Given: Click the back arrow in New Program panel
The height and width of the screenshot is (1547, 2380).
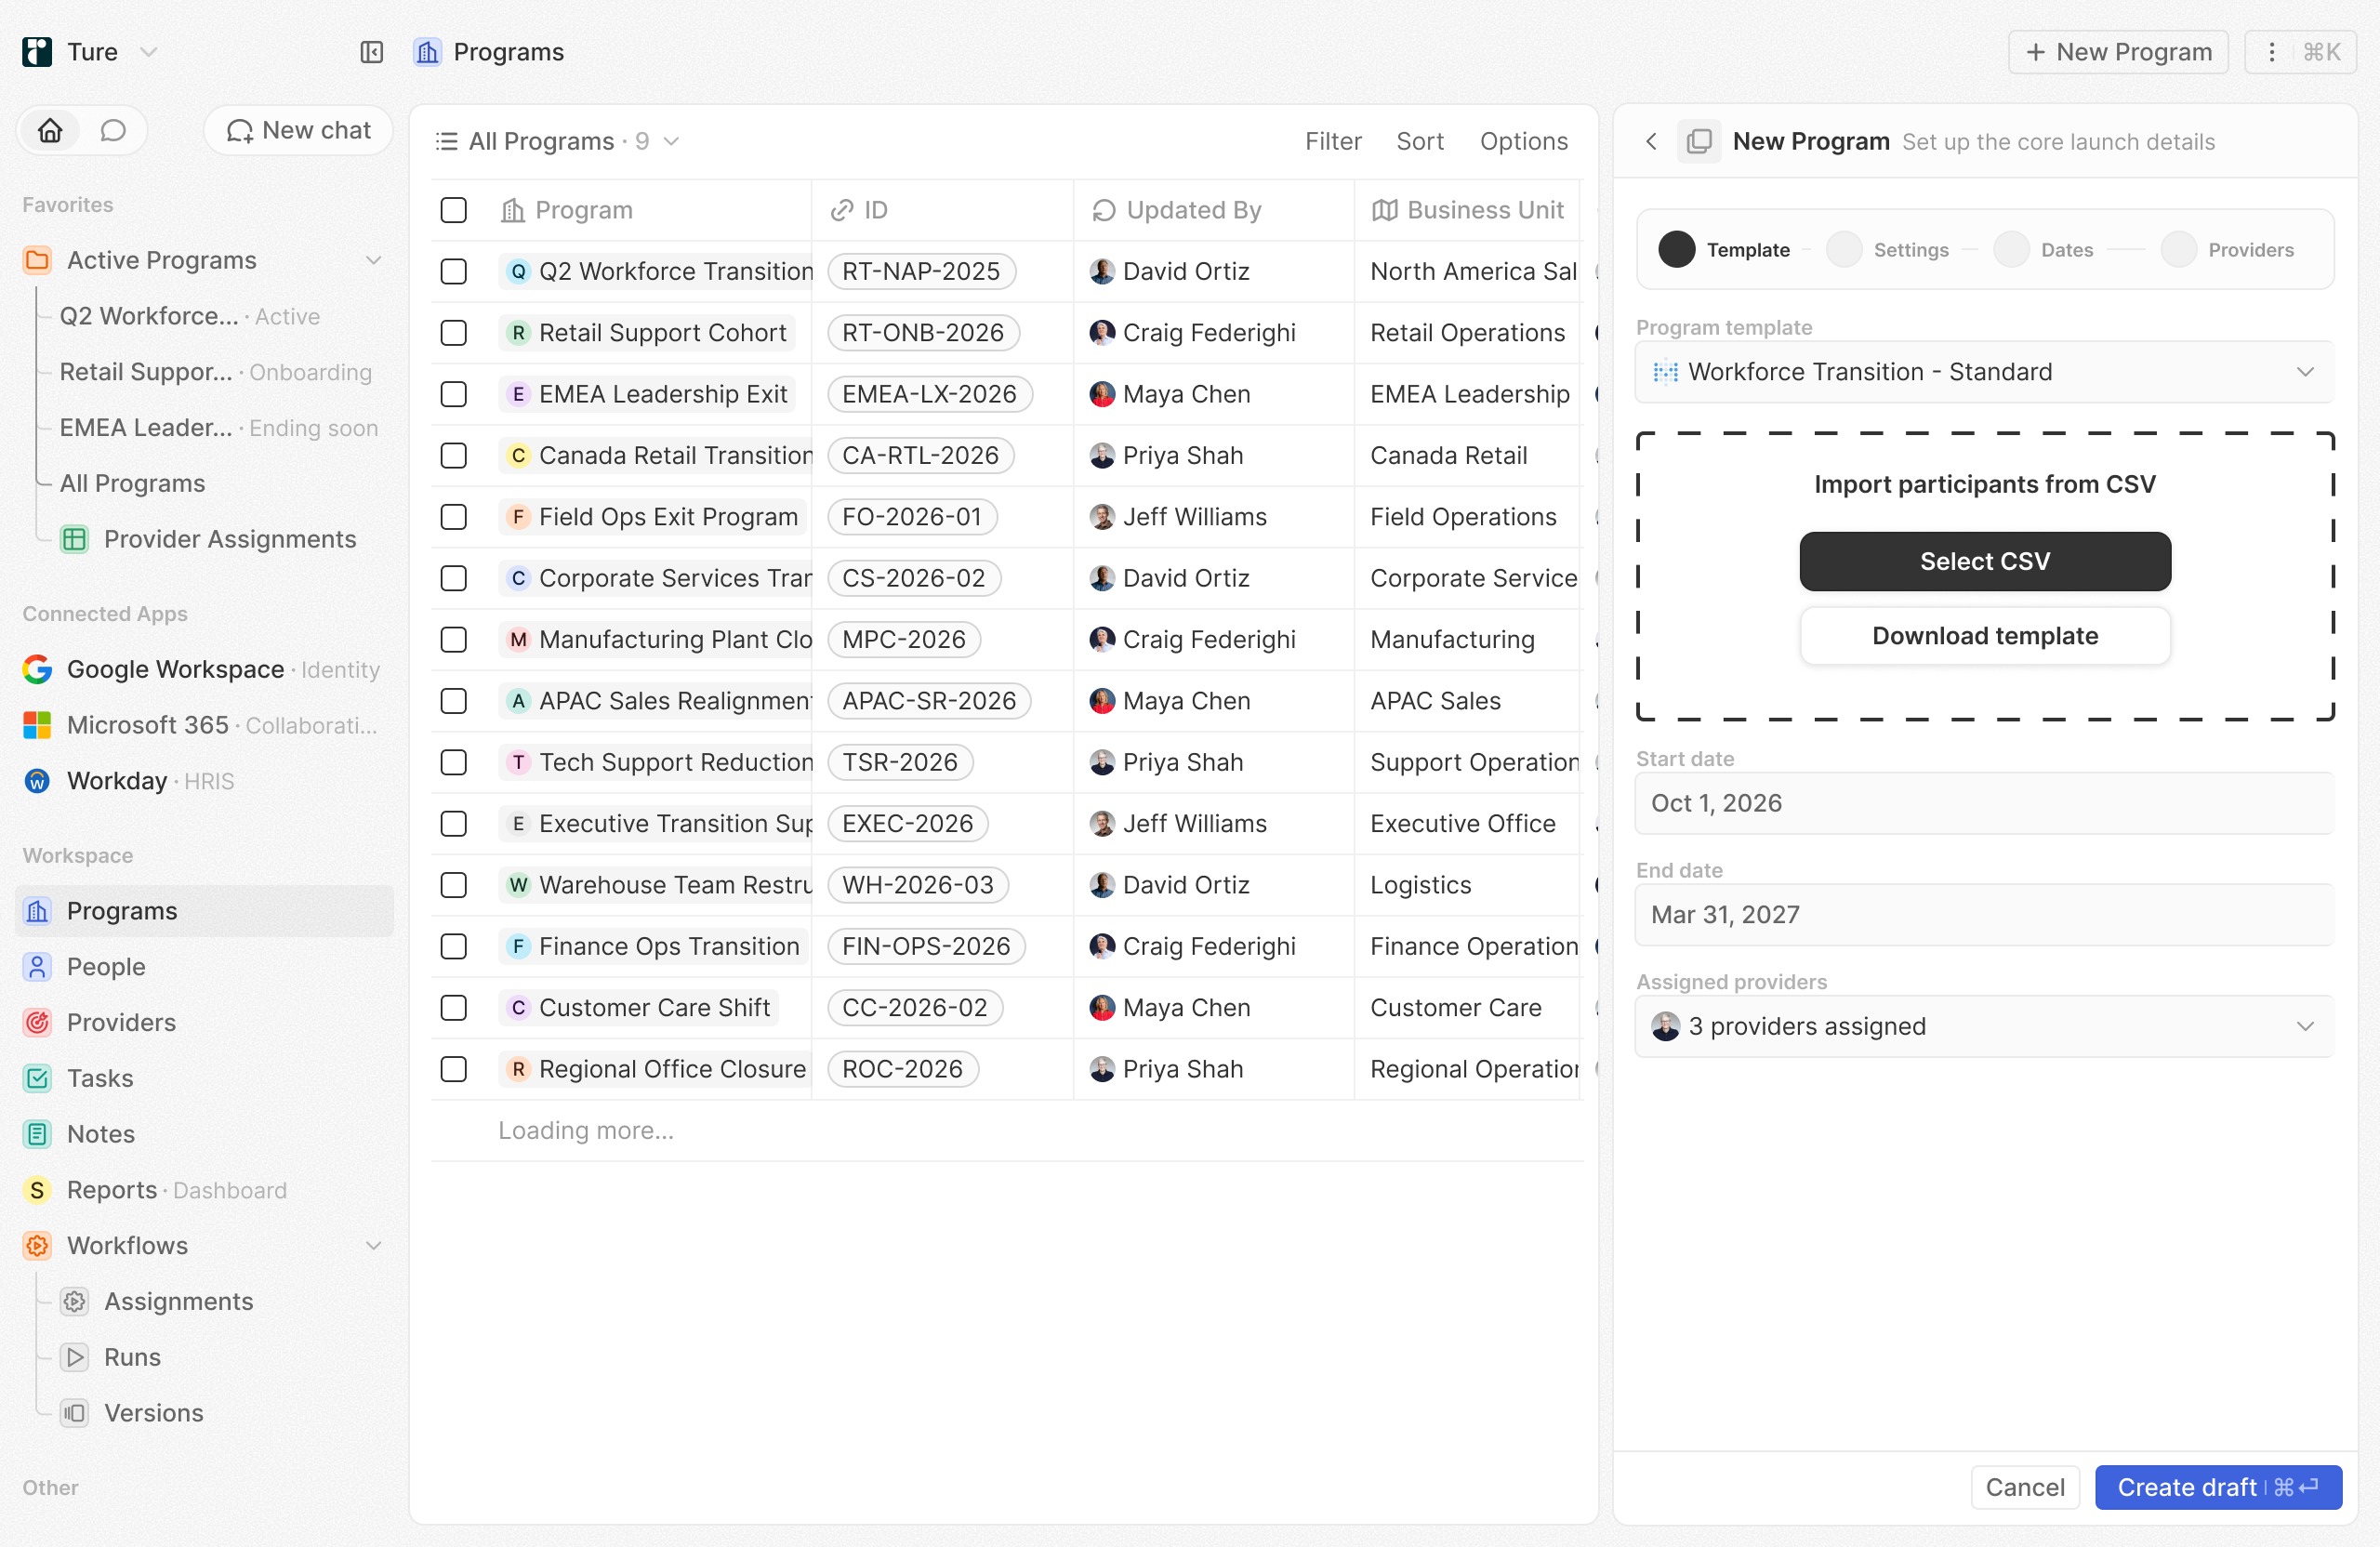Looking at the screenshot, I should pos(1651,141).
